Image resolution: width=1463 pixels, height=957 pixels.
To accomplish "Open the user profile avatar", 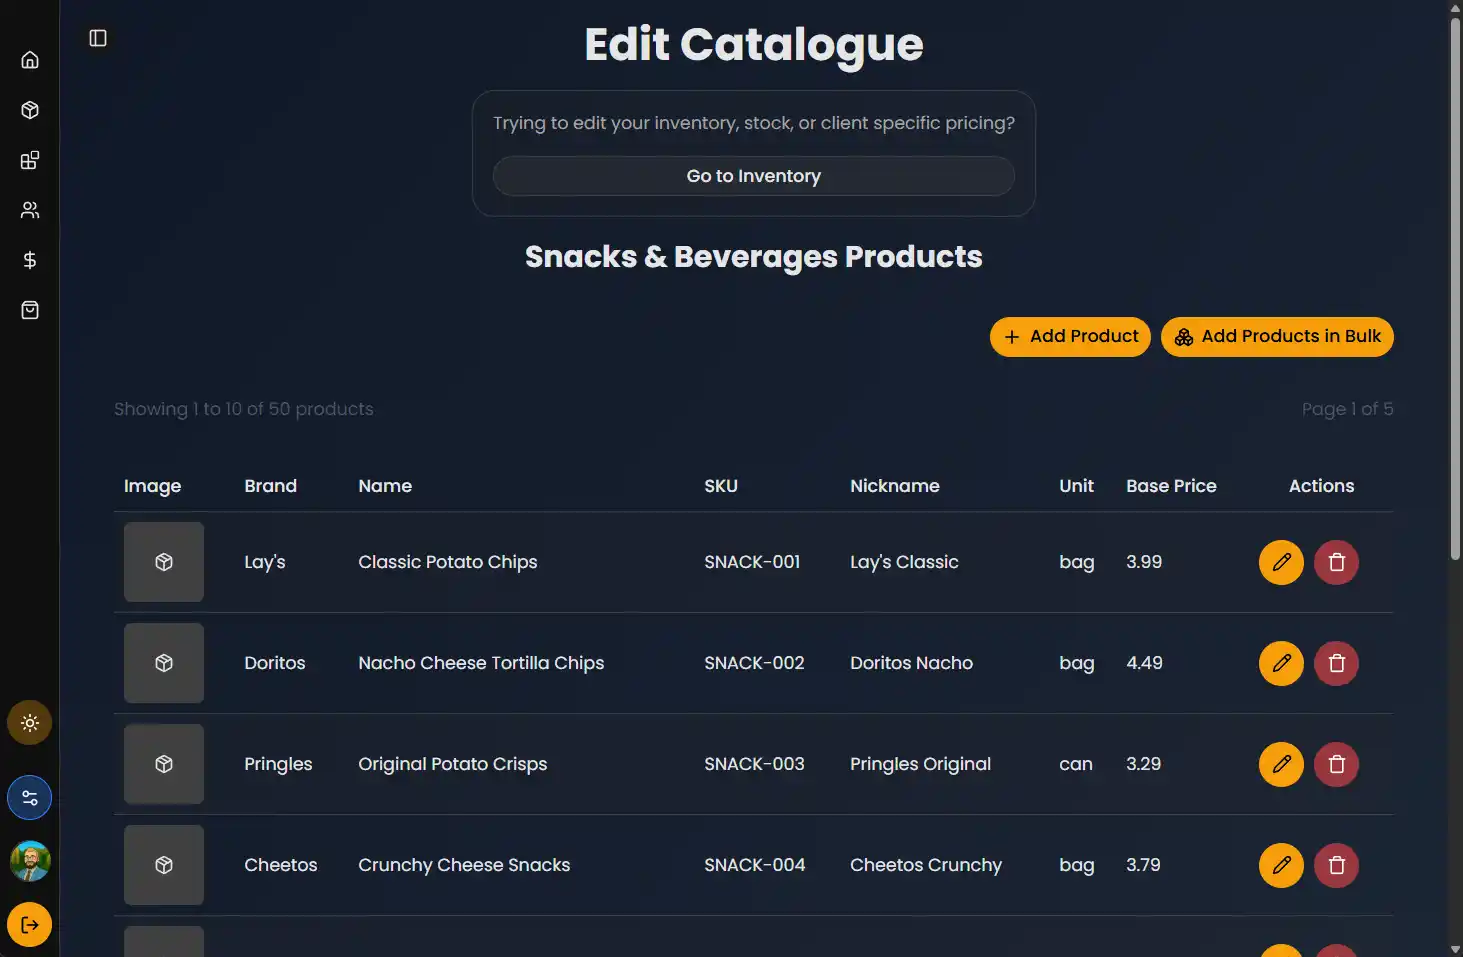I will point(30,861).
